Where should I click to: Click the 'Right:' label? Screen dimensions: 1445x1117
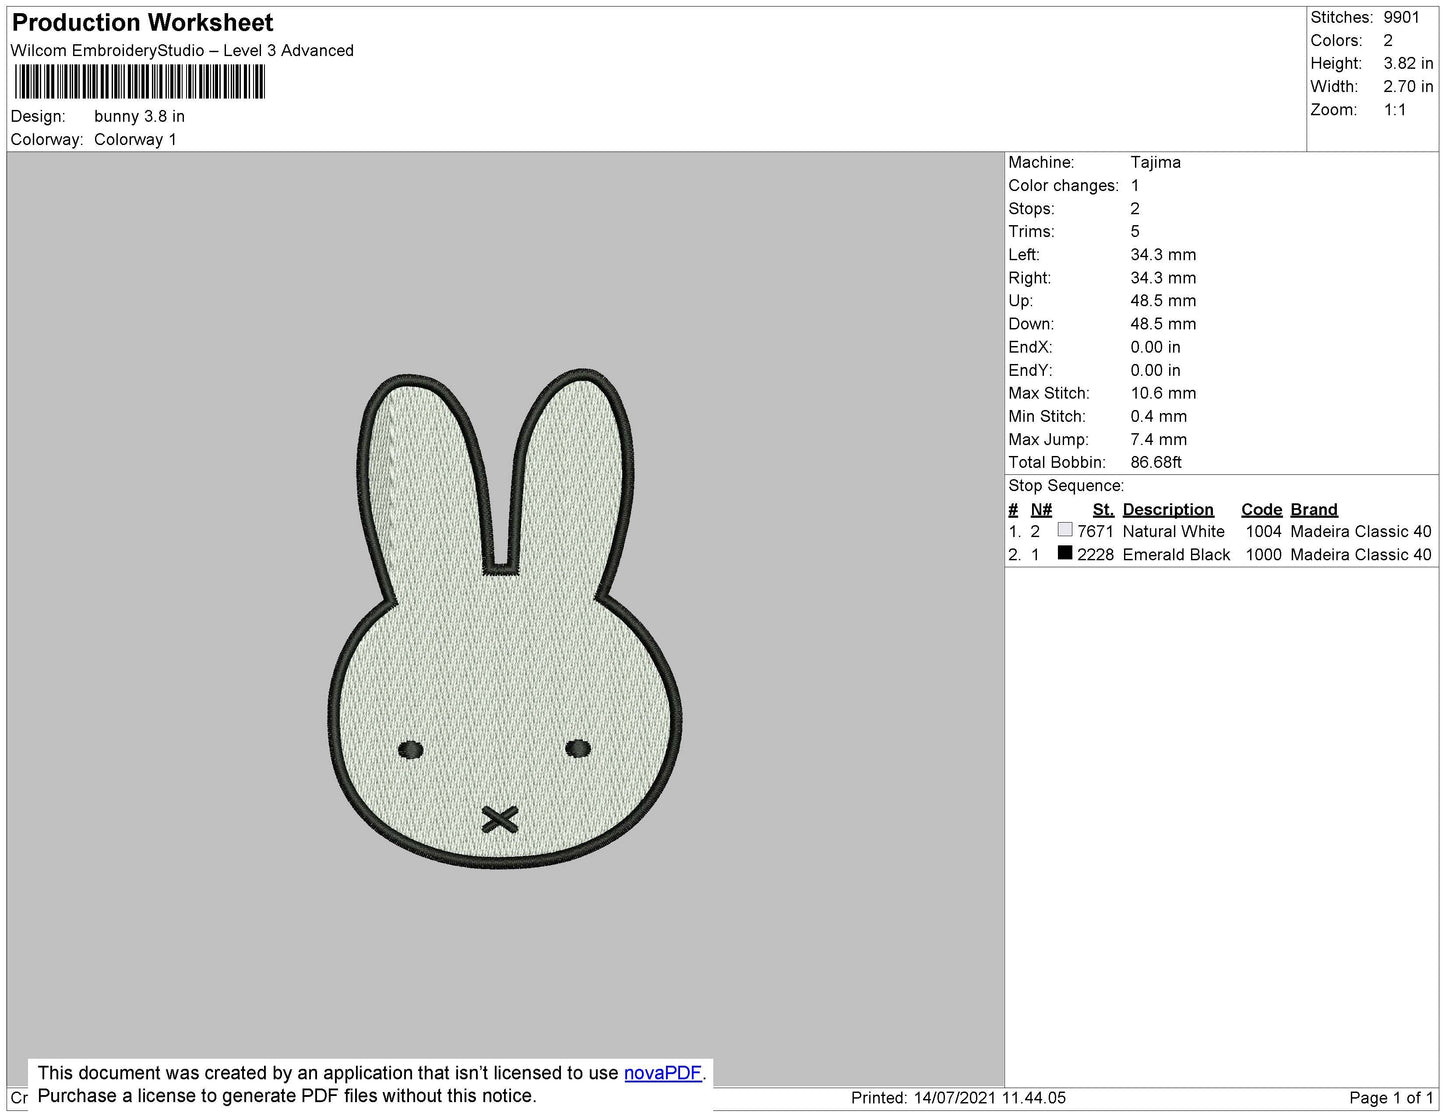click(x=1029, y=277)
